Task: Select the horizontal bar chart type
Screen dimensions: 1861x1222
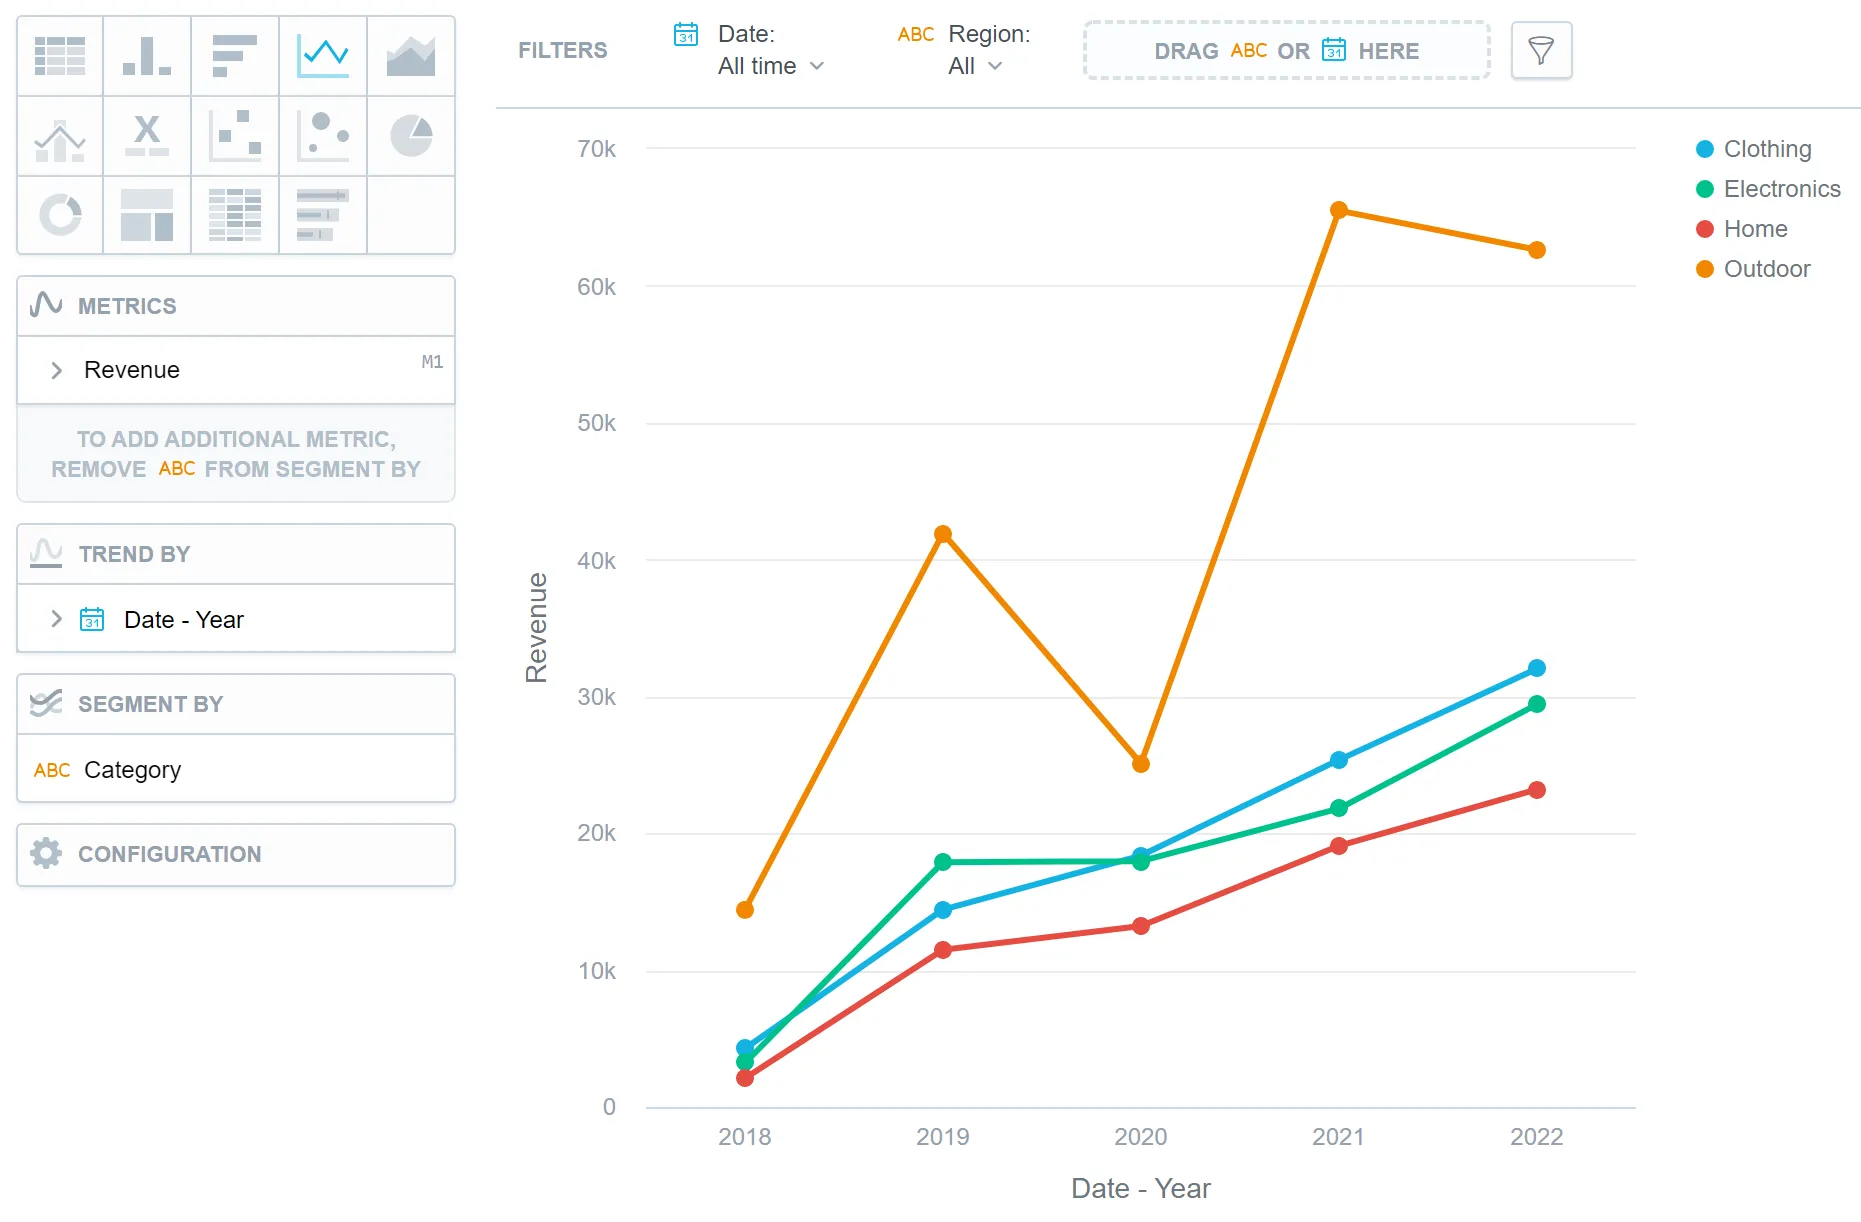Action: click(235, 56)
